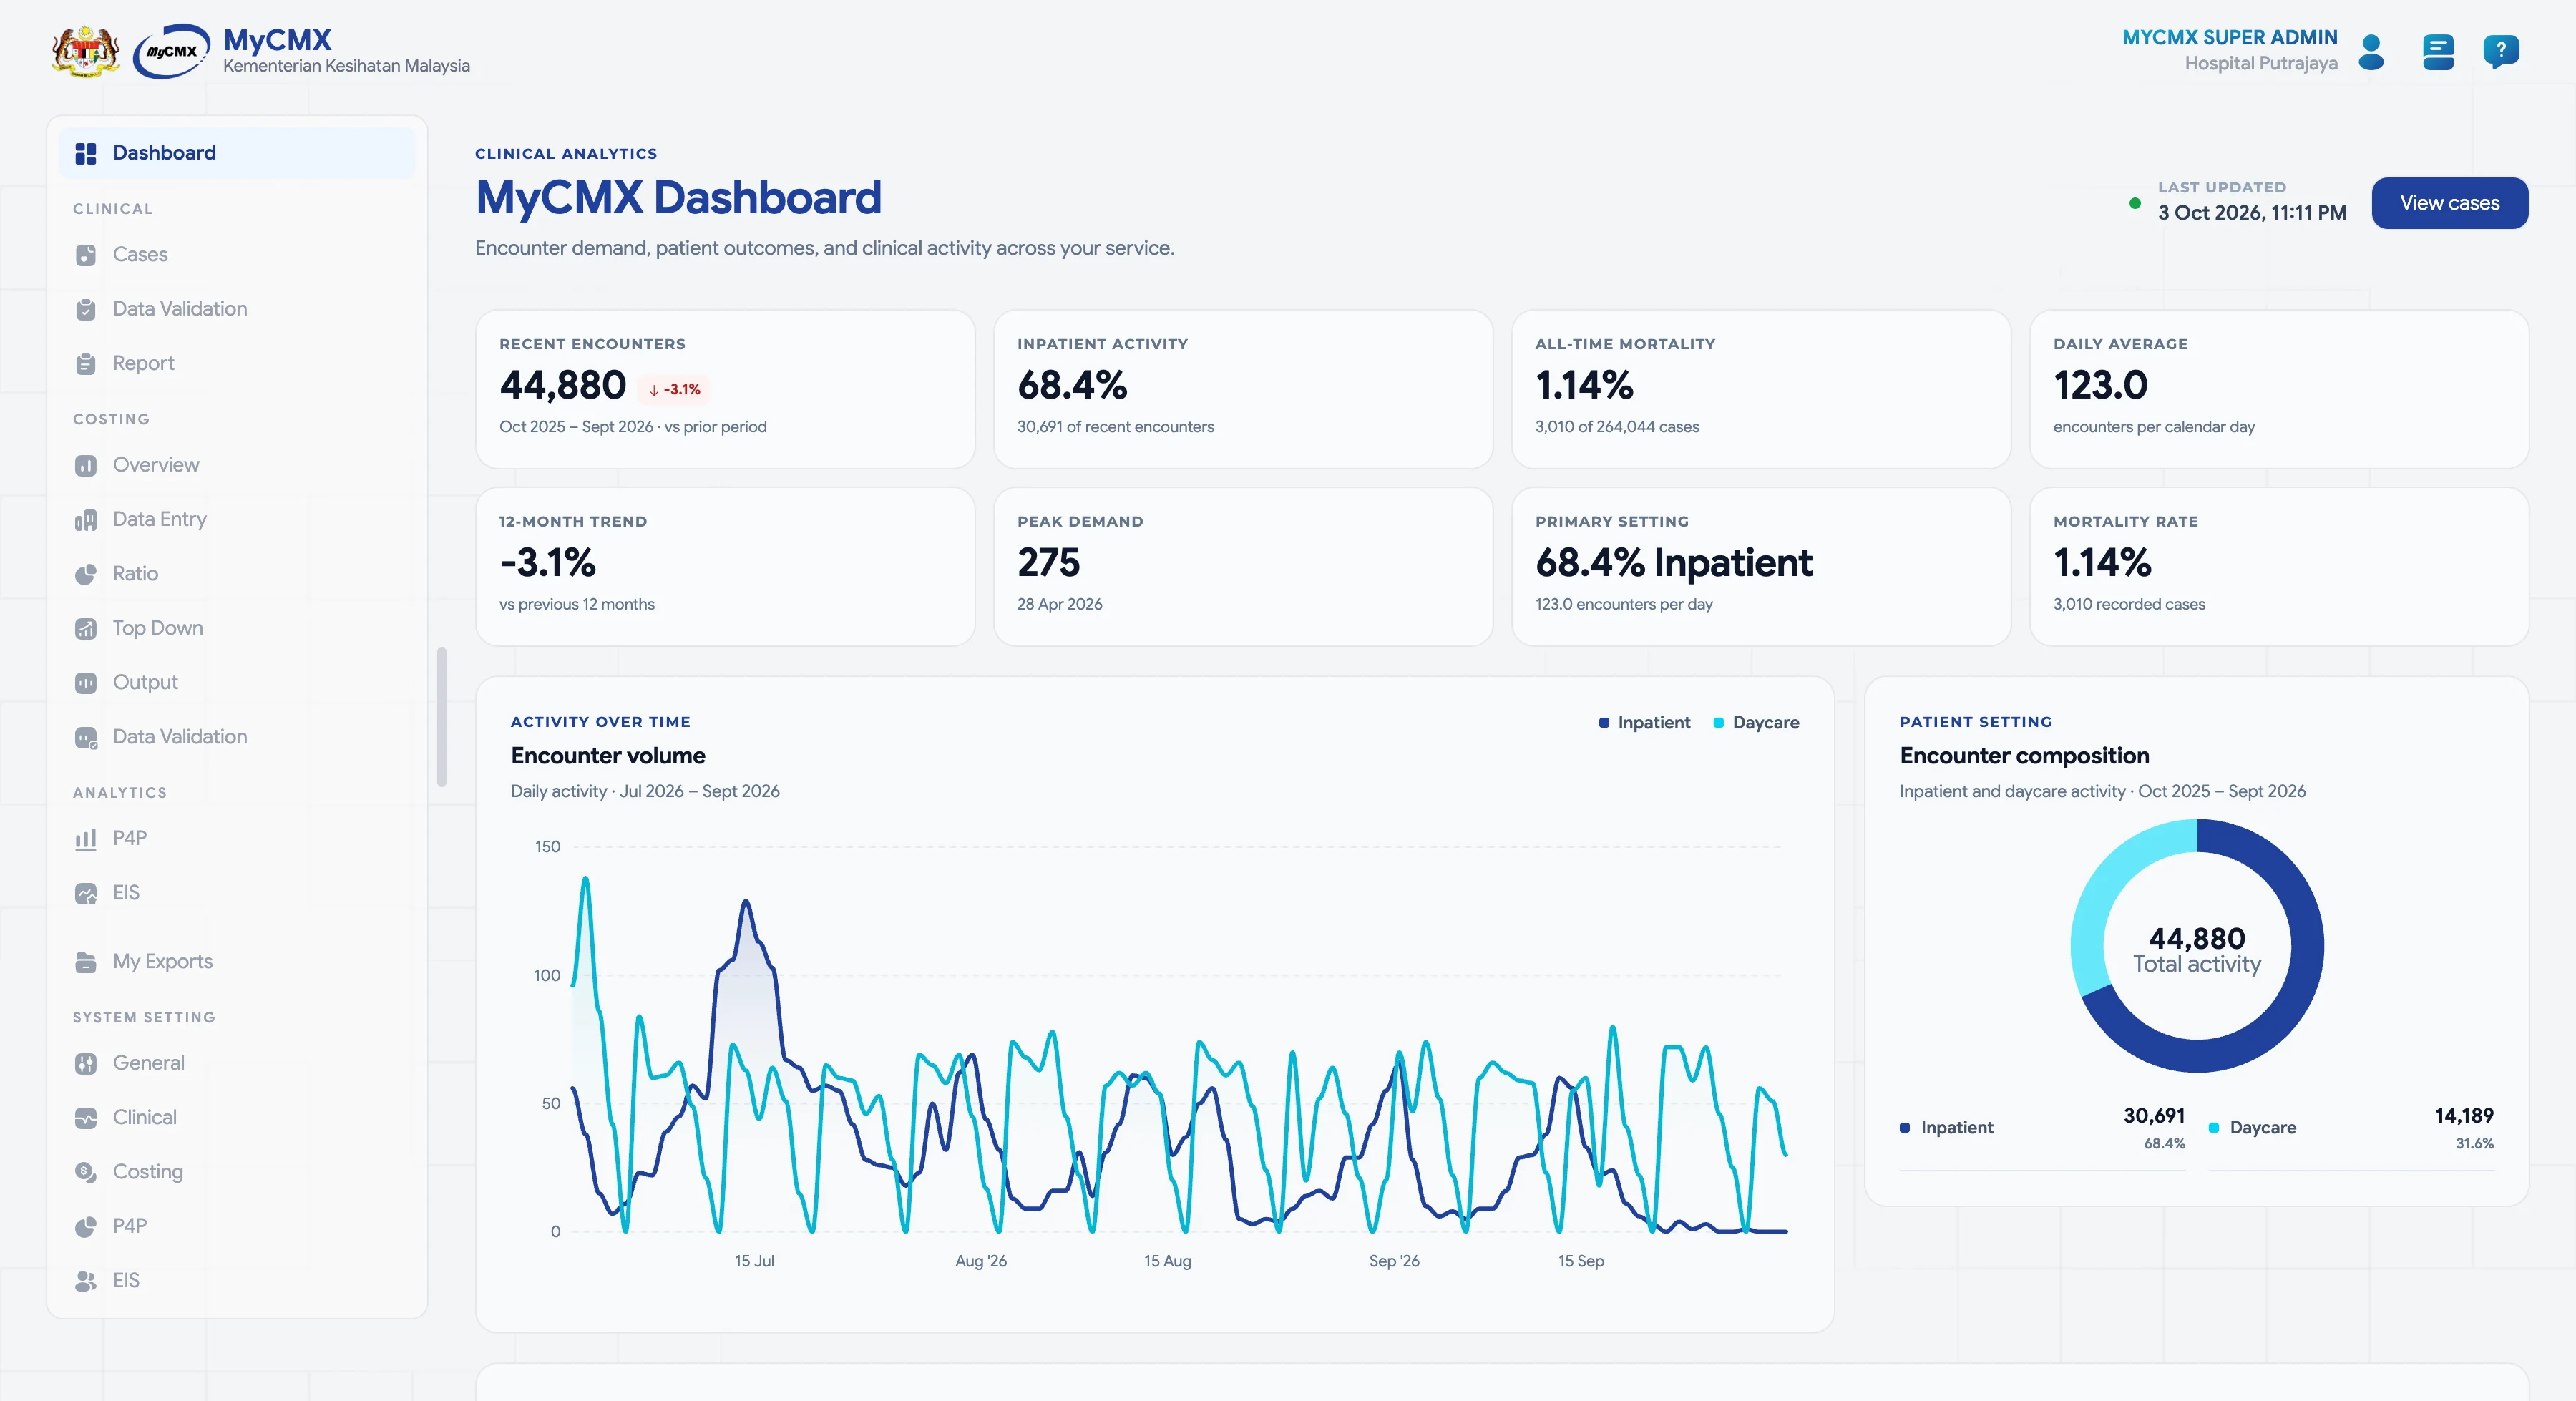Click '3,010 of 264,044 cases' text

point(1617,427)
